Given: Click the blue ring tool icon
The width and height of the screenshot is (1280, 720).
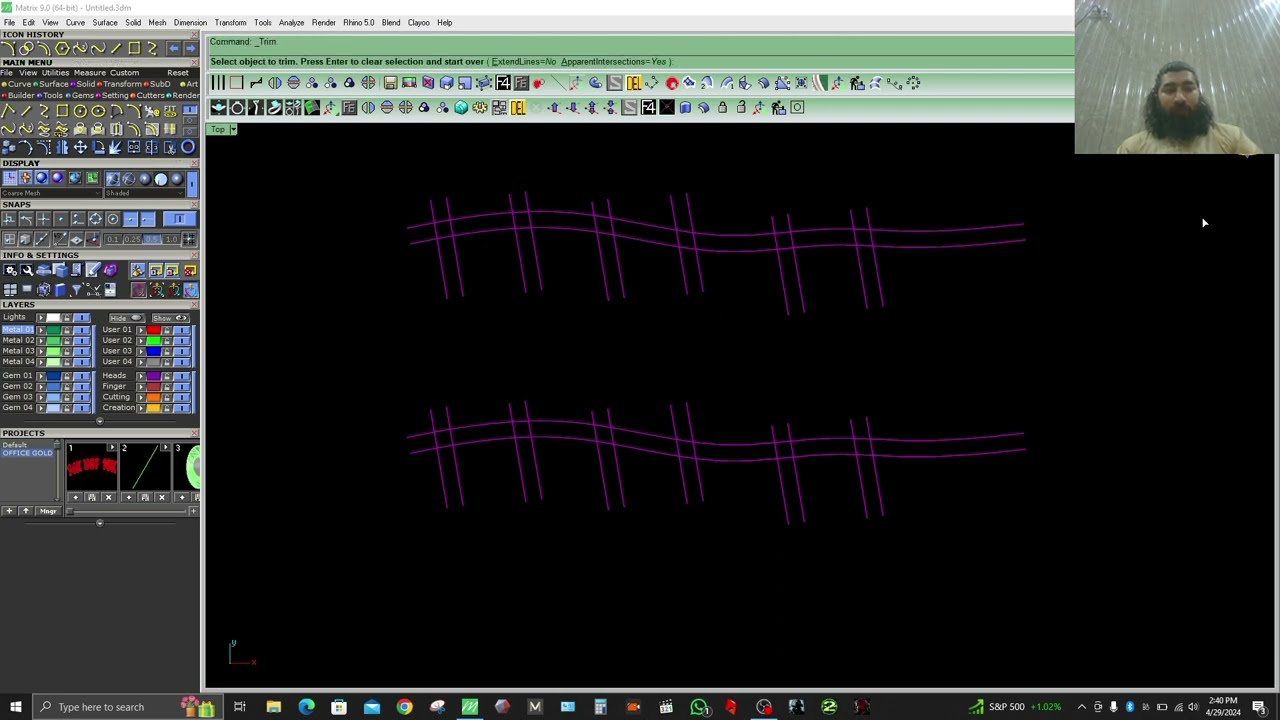Looking at the screenshot, I should click(188, 147).
